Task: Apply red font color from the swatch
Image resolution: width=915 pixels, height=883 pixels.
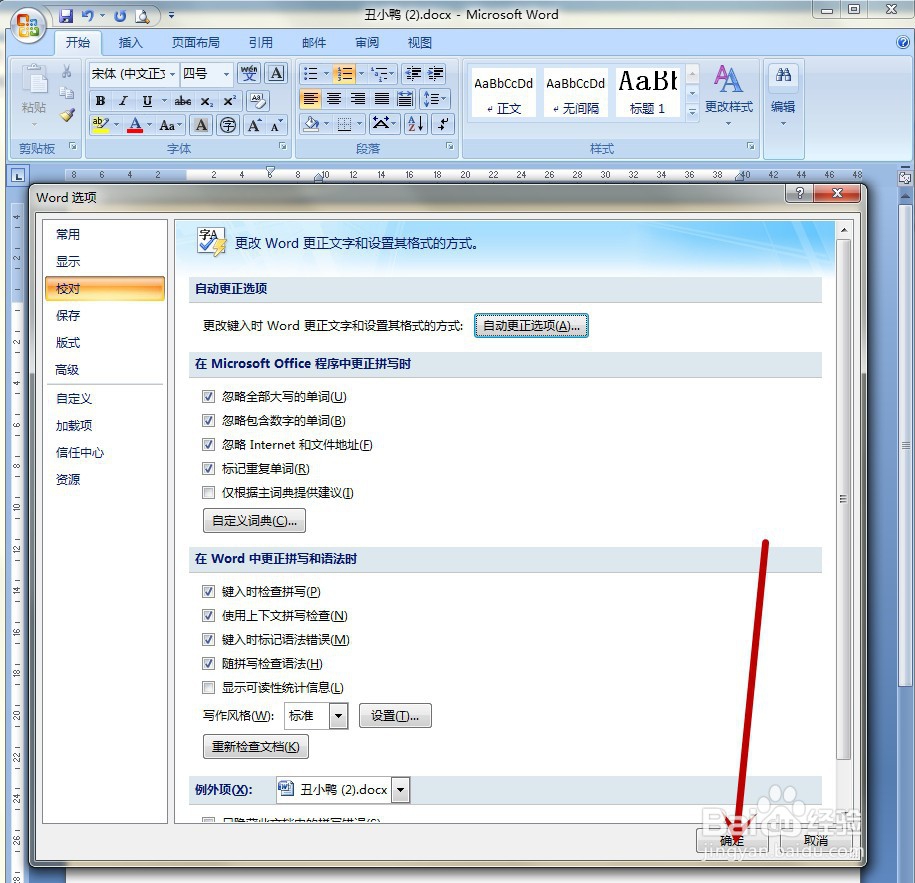Action: tap(135, 124)
